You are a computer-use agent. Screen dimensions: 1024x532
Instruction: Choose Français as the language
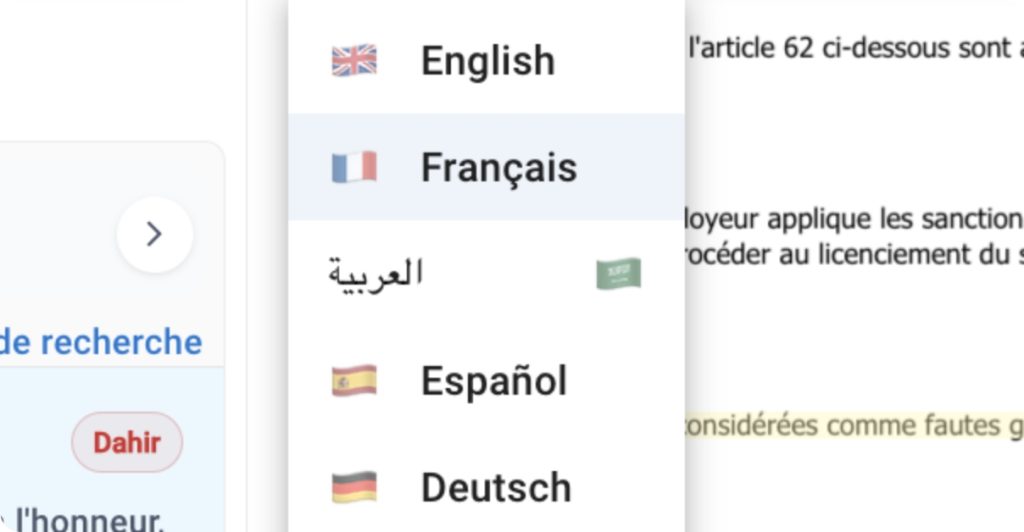pyautogui.click(x=498, y=167)
